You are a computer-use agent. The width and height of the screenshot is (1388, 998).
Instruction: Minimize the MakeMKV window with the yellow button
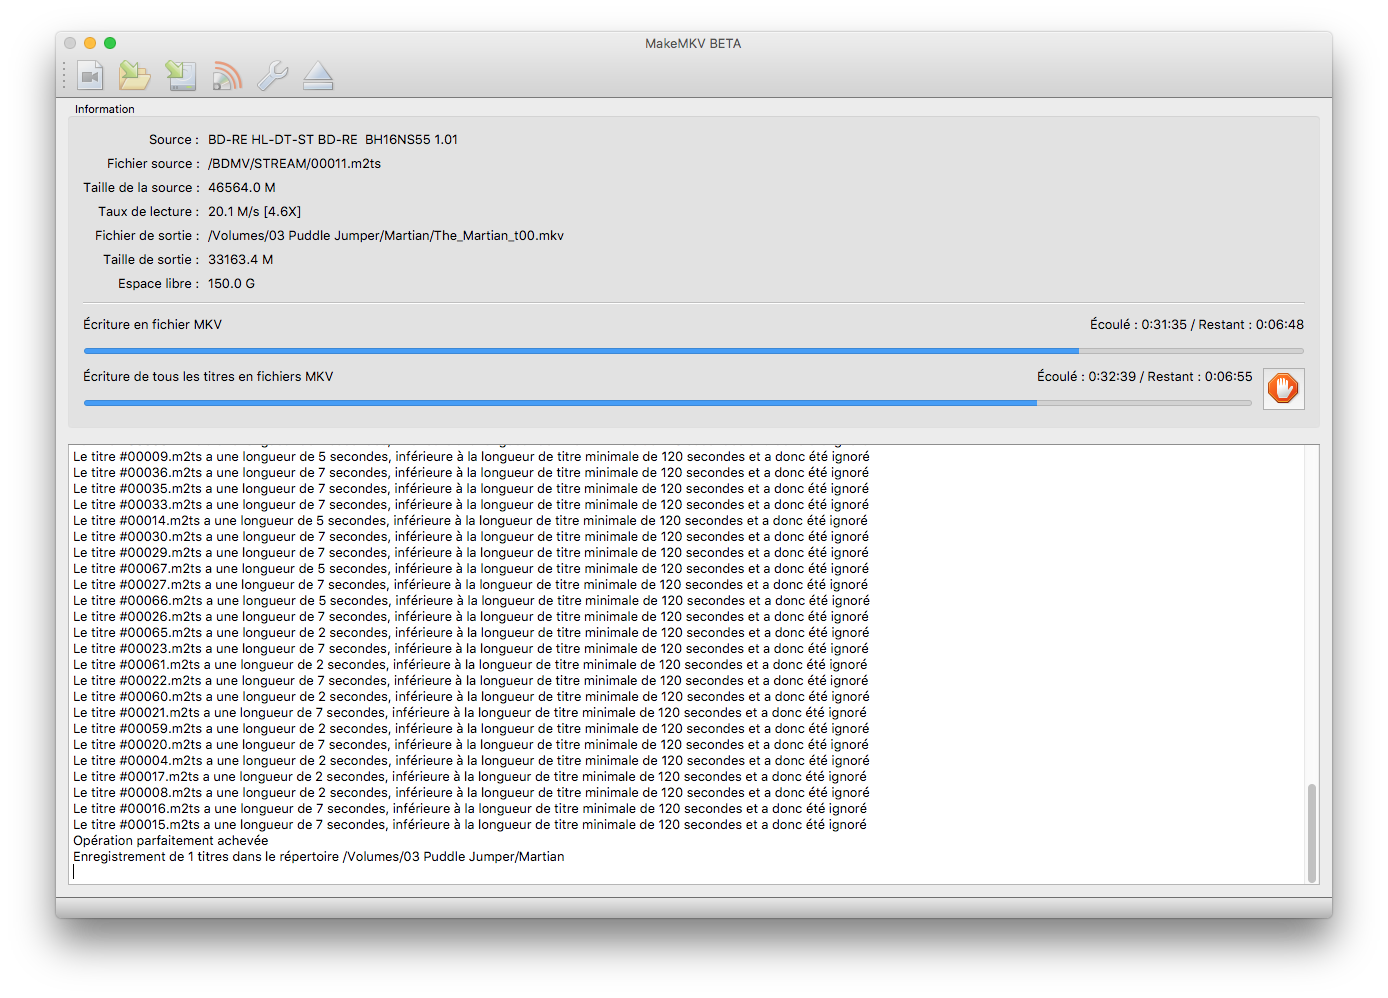point(90,43)
